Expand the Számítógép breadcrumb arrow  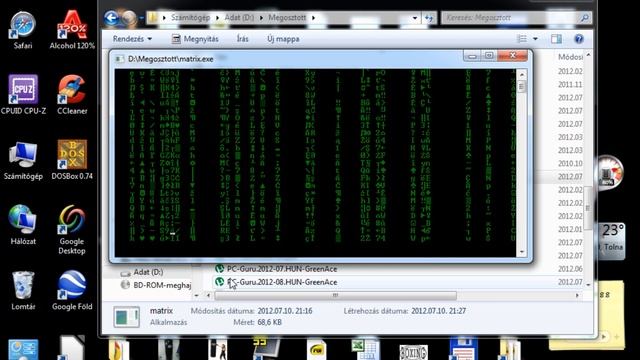[217, 18]
